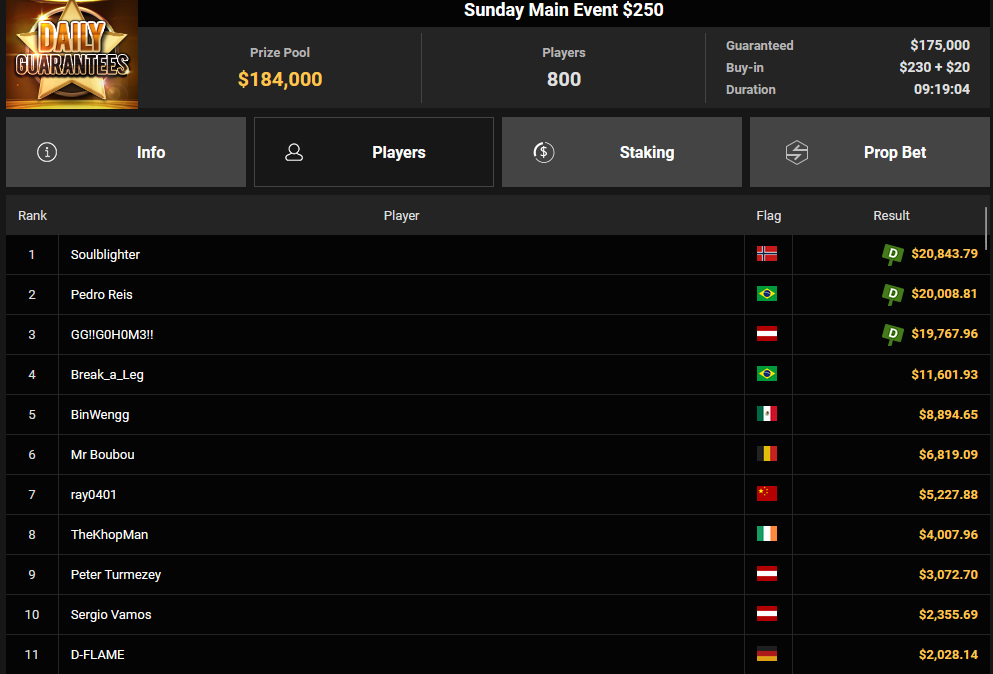Click ray0401's China flag
993x674 pixels.
click(x=767, y=493)
